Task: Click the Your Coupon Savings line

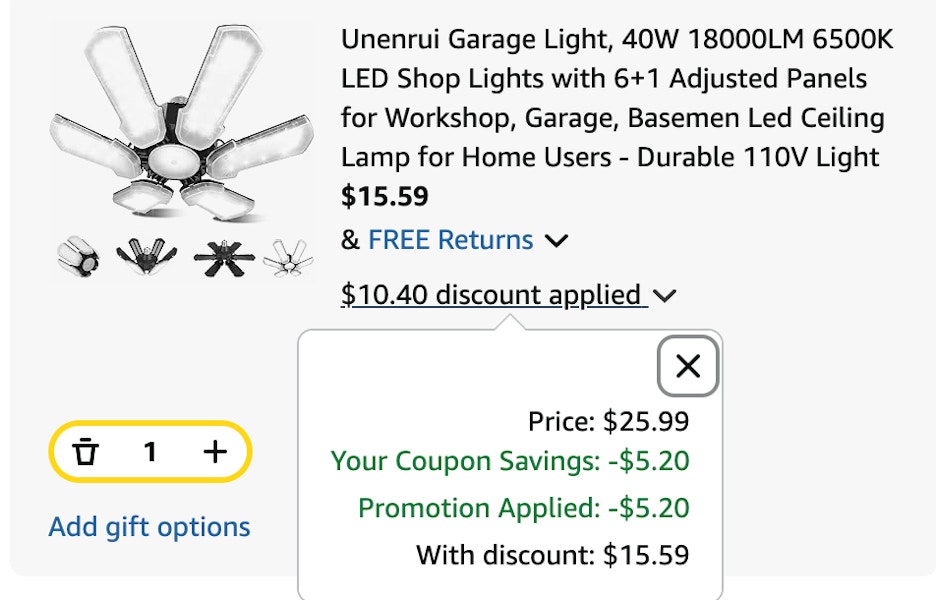Action: coord(510,461)
